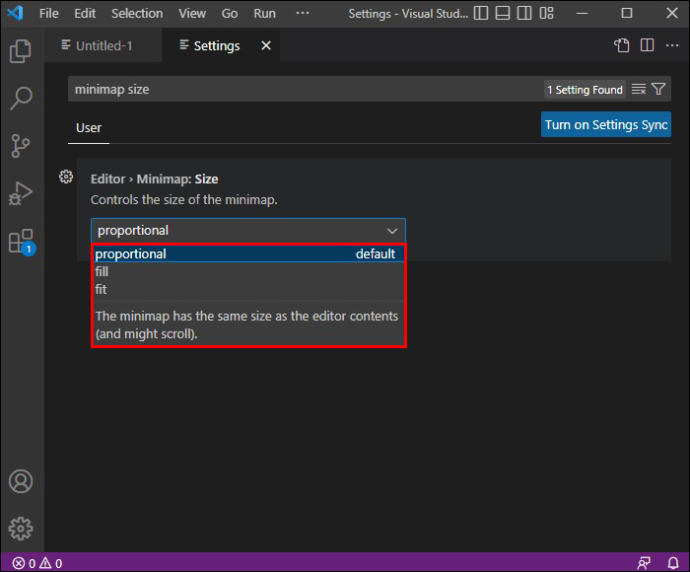The width and height of the screenshot is (690, 572).
Task: Clear the settings search input
Action: (x=639, y=89)
